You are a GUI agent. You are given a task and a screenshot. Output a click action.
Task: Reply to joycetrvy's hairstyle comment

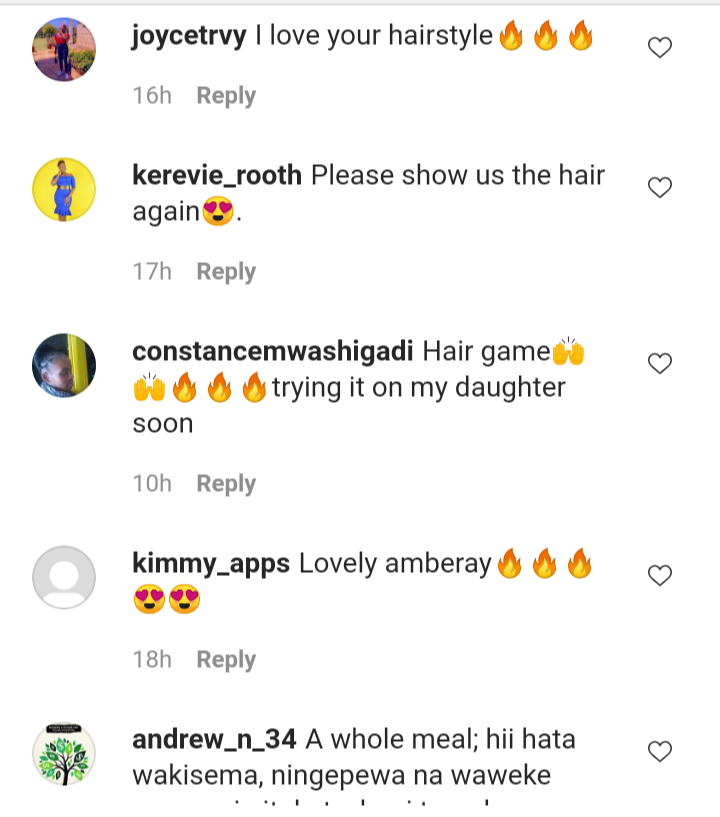pos(226,96)
